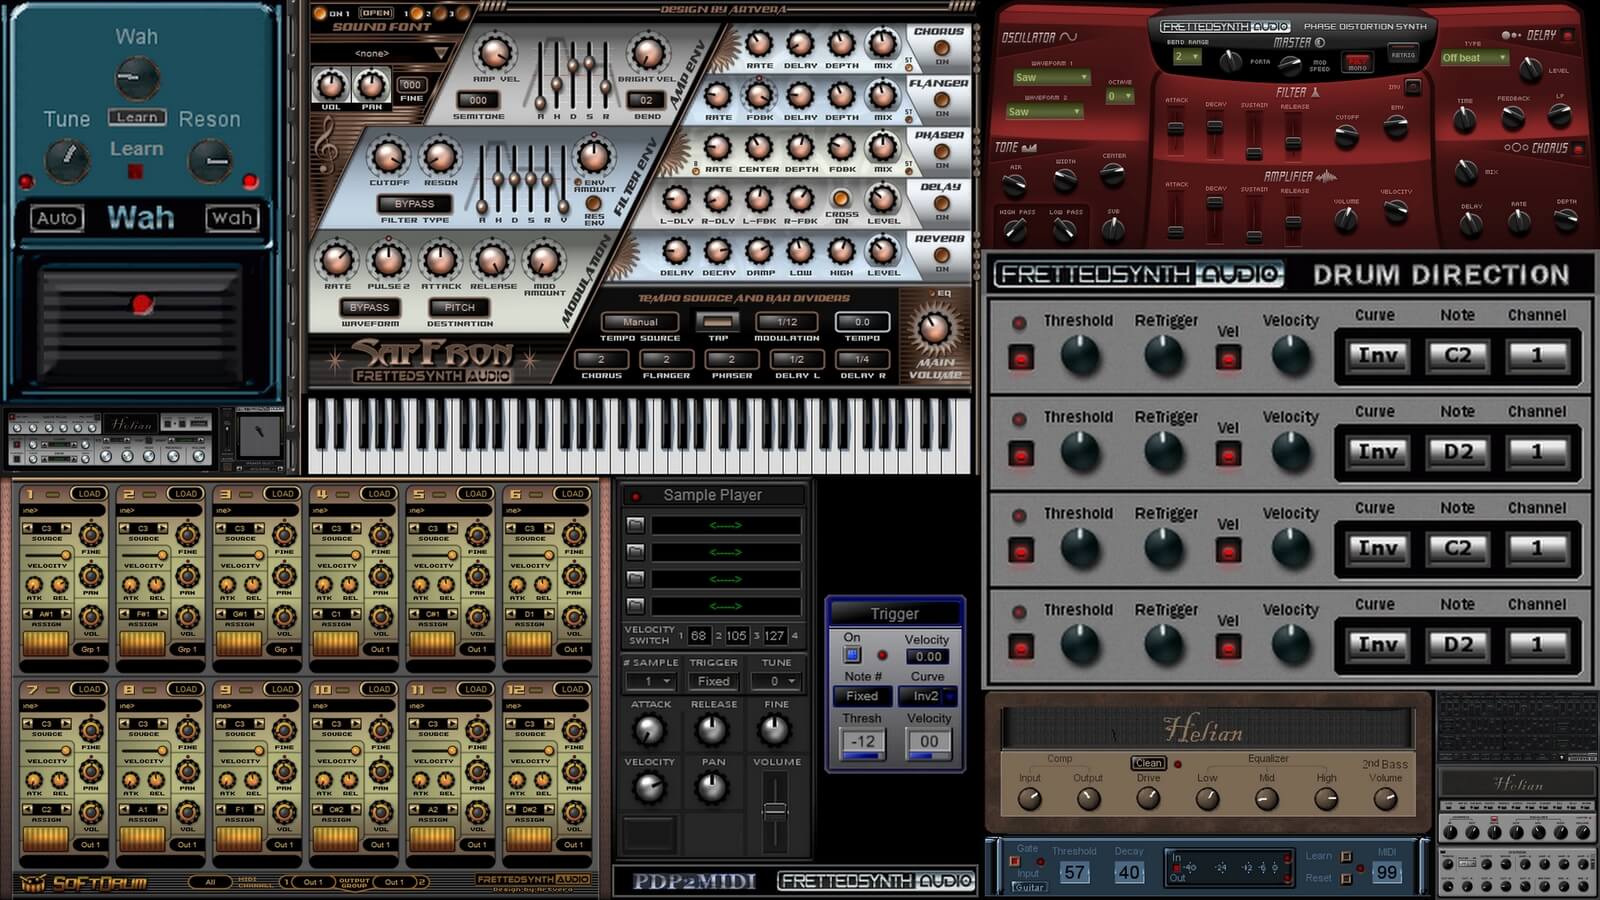The height and width of the screenshot is (900, 1600).
Task: Click LOAD on SoftDrum pad 1
Action: [89, 494]
